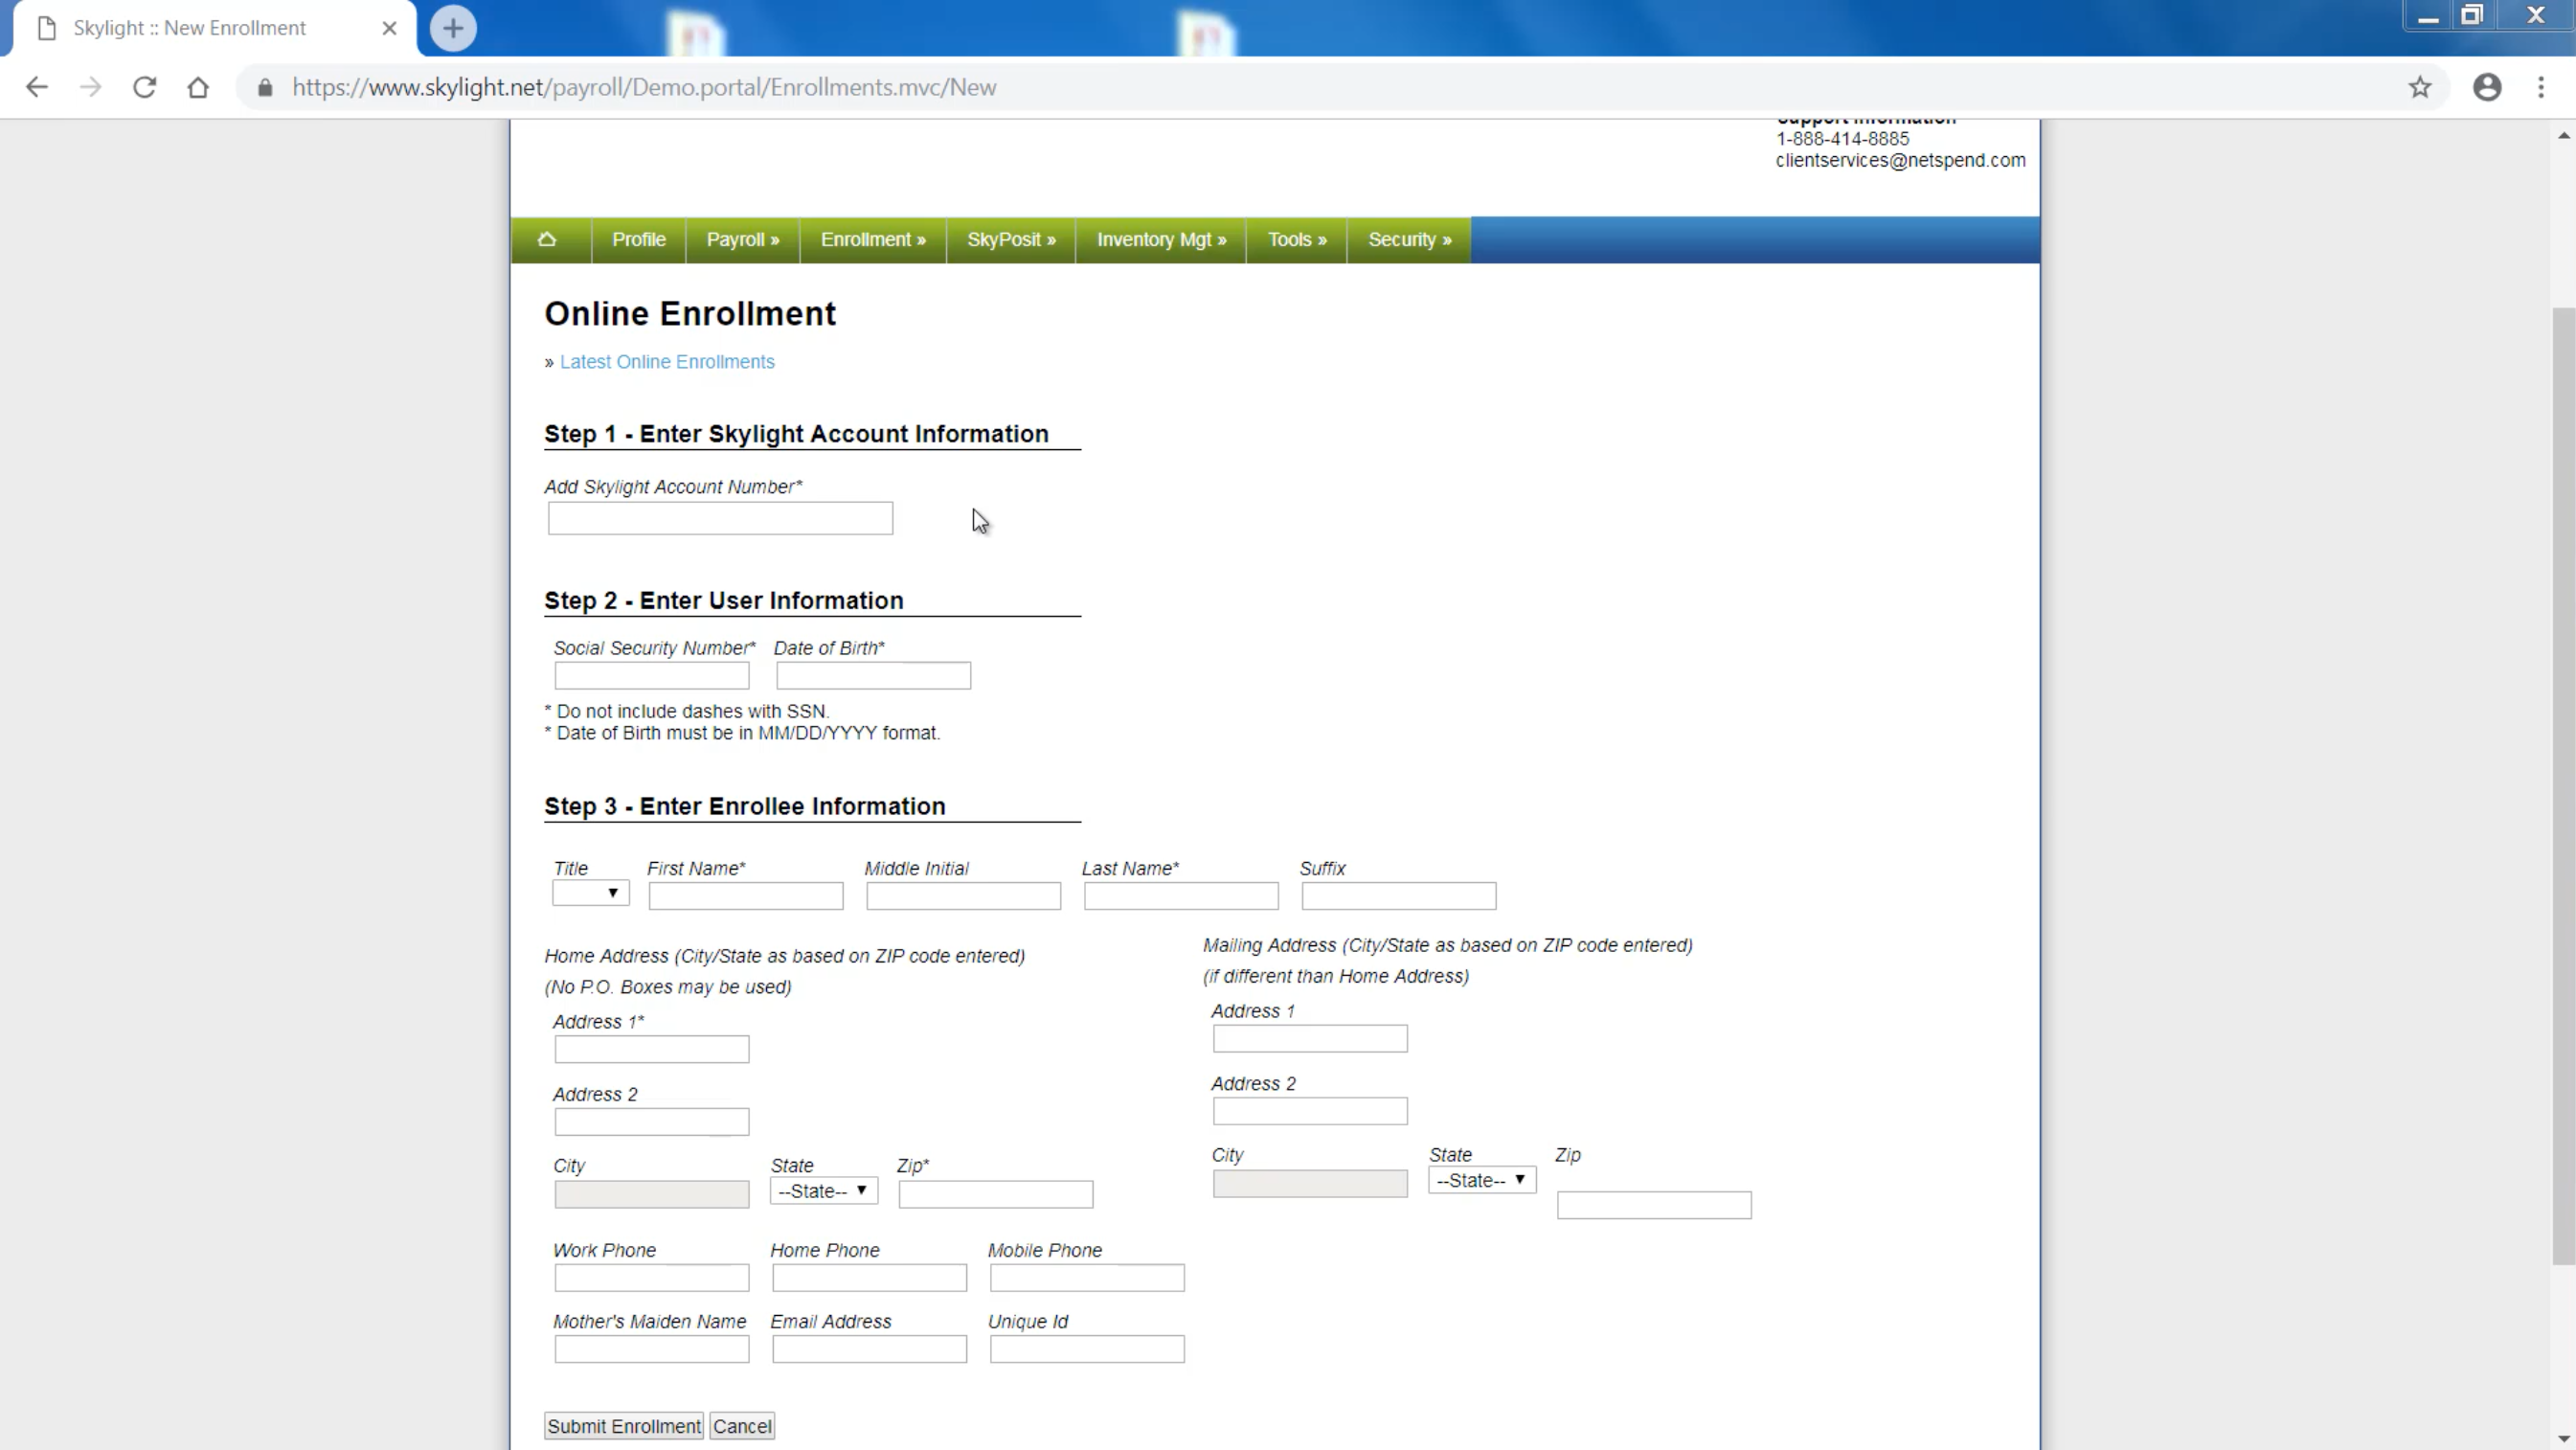Click the padlock site security icon
Screen dimensions: 2576x1450
click(265, 87)
